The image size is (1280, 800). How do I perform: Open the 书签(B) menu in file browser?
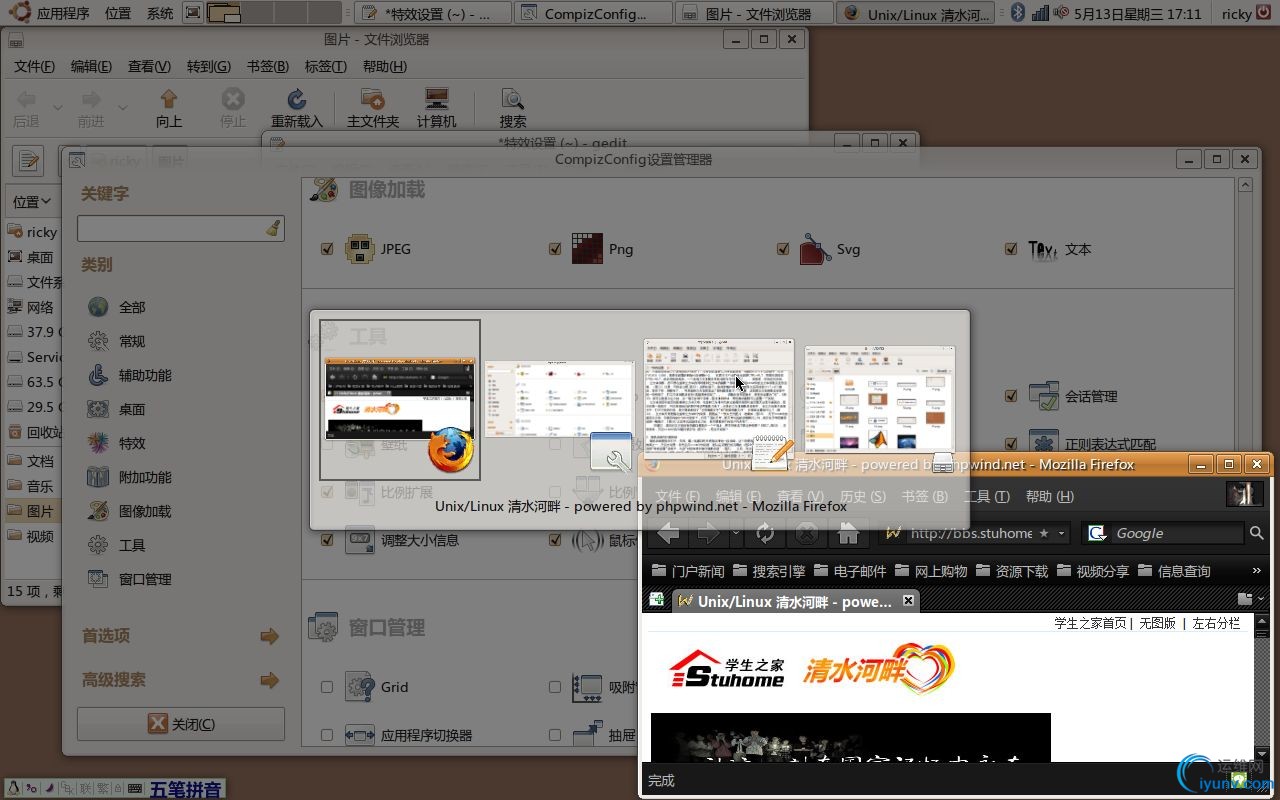[267, 66]
